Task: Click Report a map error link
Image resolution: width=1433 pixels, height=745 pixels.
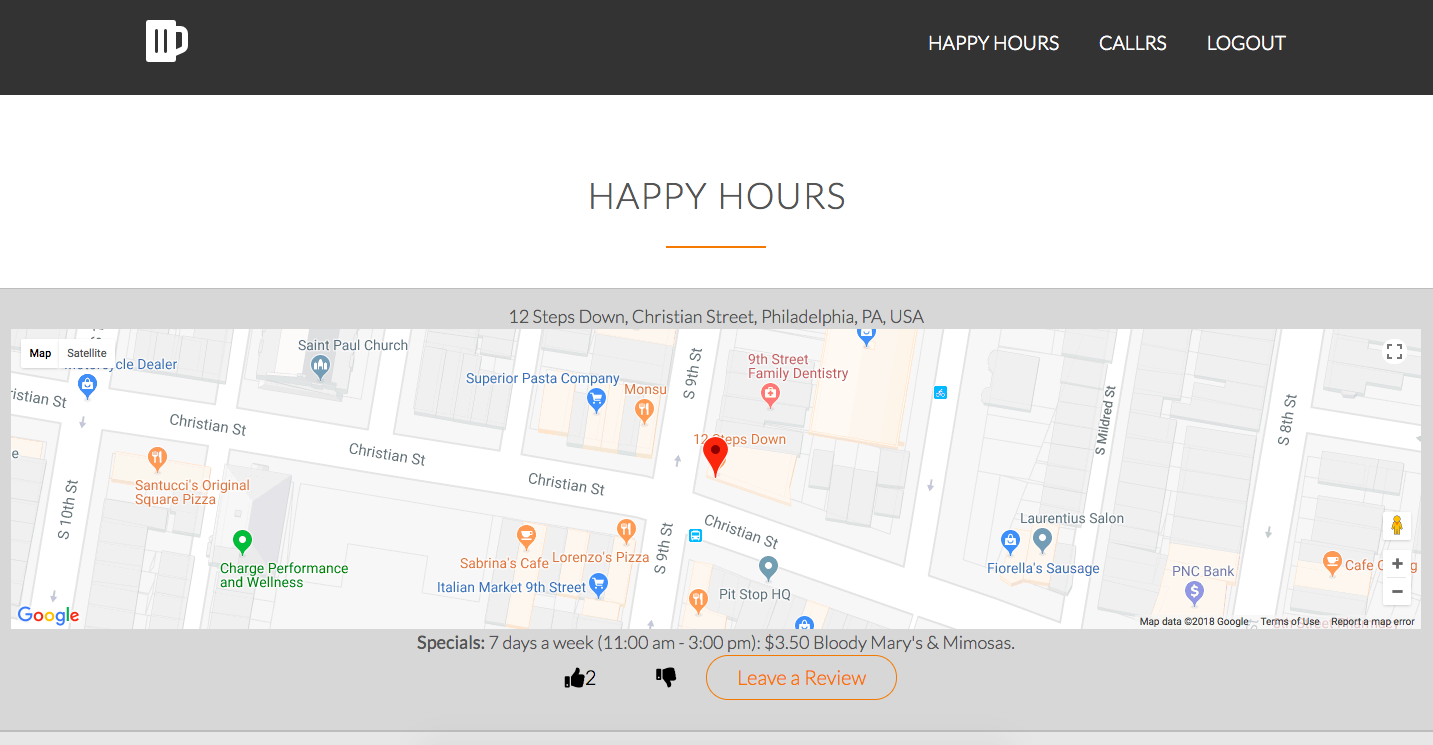Action: (x=1372, y=622)
